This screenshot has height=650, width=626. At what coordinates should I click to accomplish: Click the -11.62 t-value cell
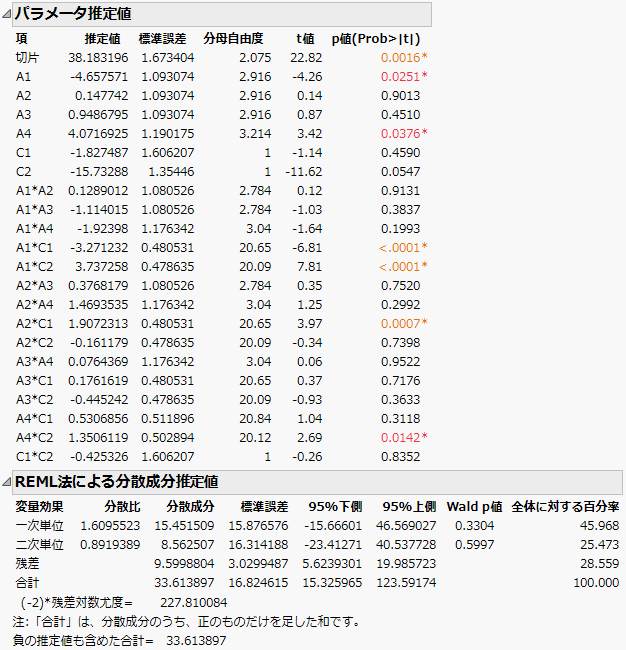(x=303, y=172)
